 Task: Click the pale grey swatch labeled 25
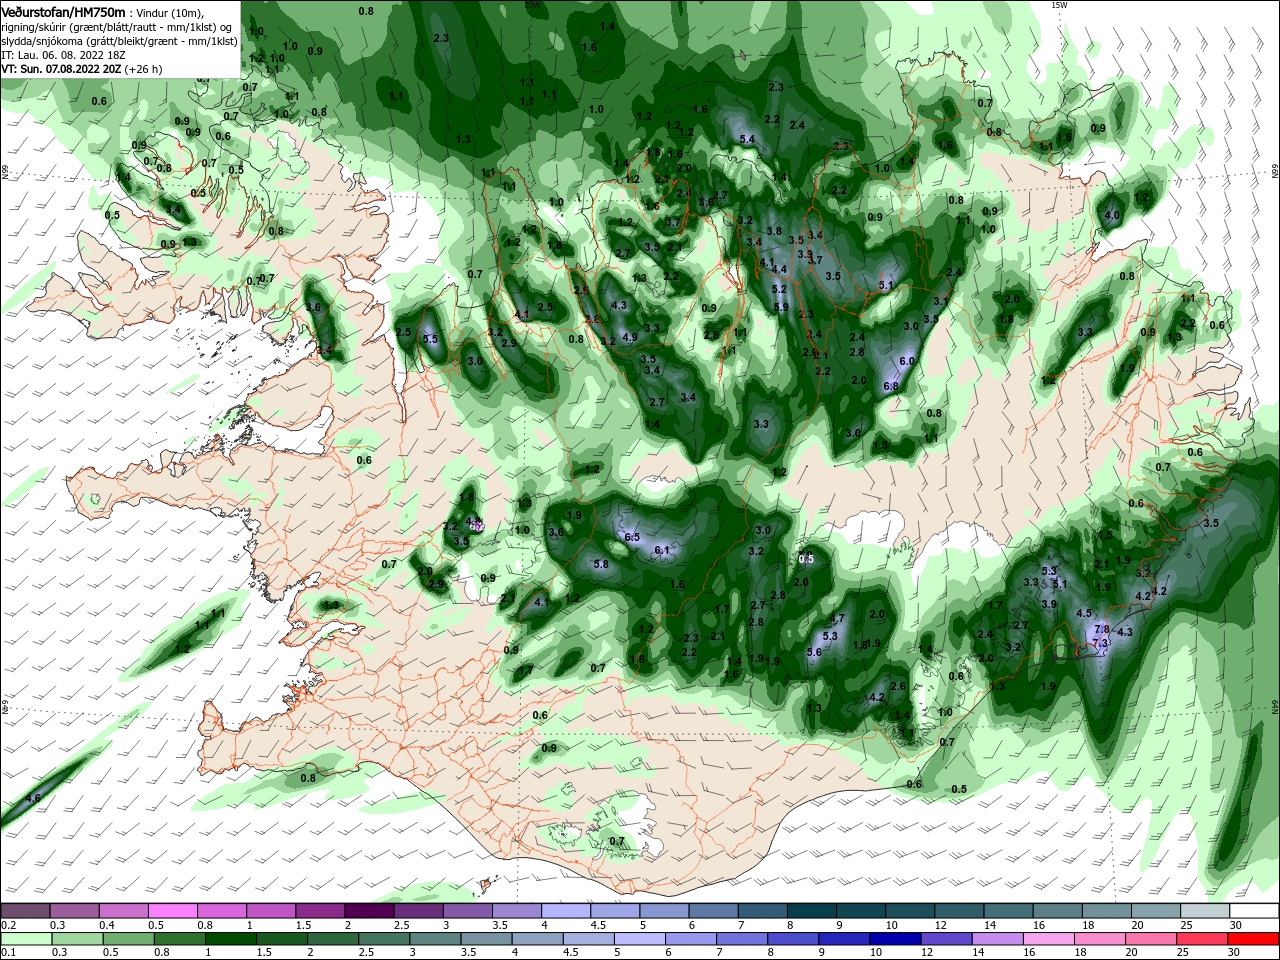(1205, 911)
